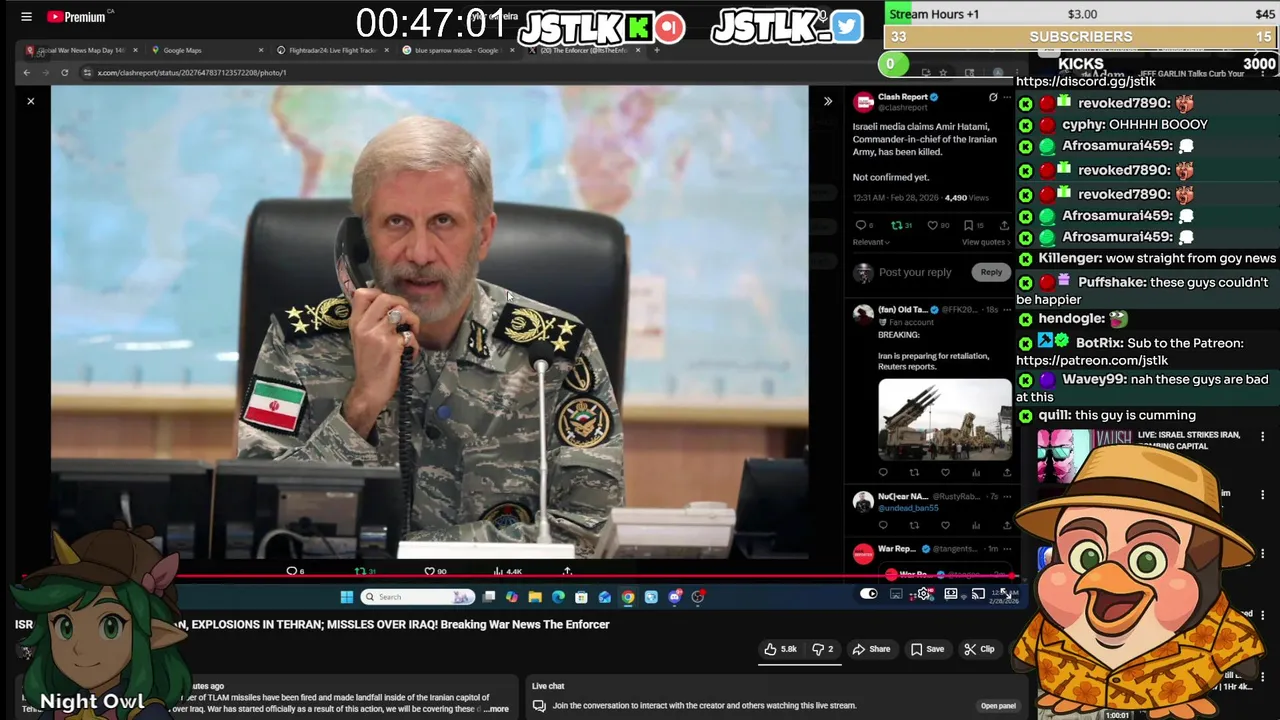The width and height of the screenshot is (1280, 720).
Task: Open a new browser tab with plus
Action: click(x=656, y=50)
